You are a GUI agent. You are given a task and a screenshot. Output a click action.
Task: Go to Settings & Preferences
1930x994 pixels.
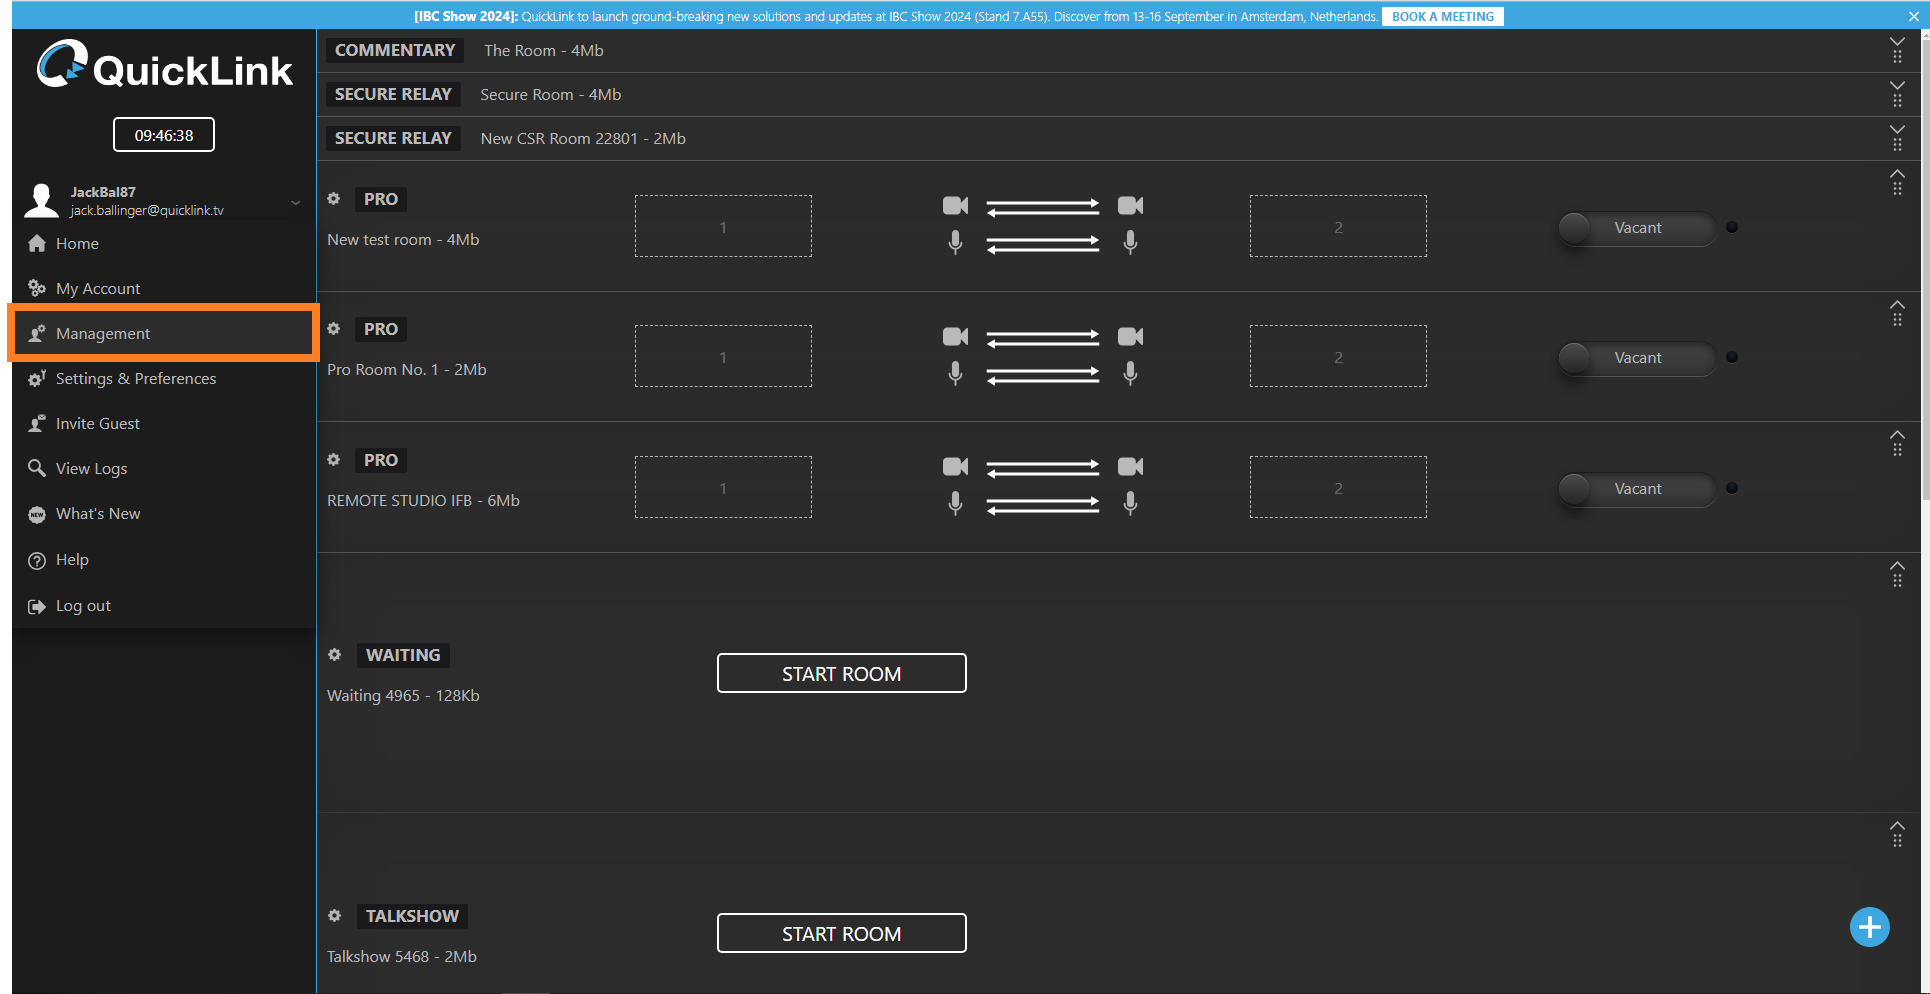[135, 379]
